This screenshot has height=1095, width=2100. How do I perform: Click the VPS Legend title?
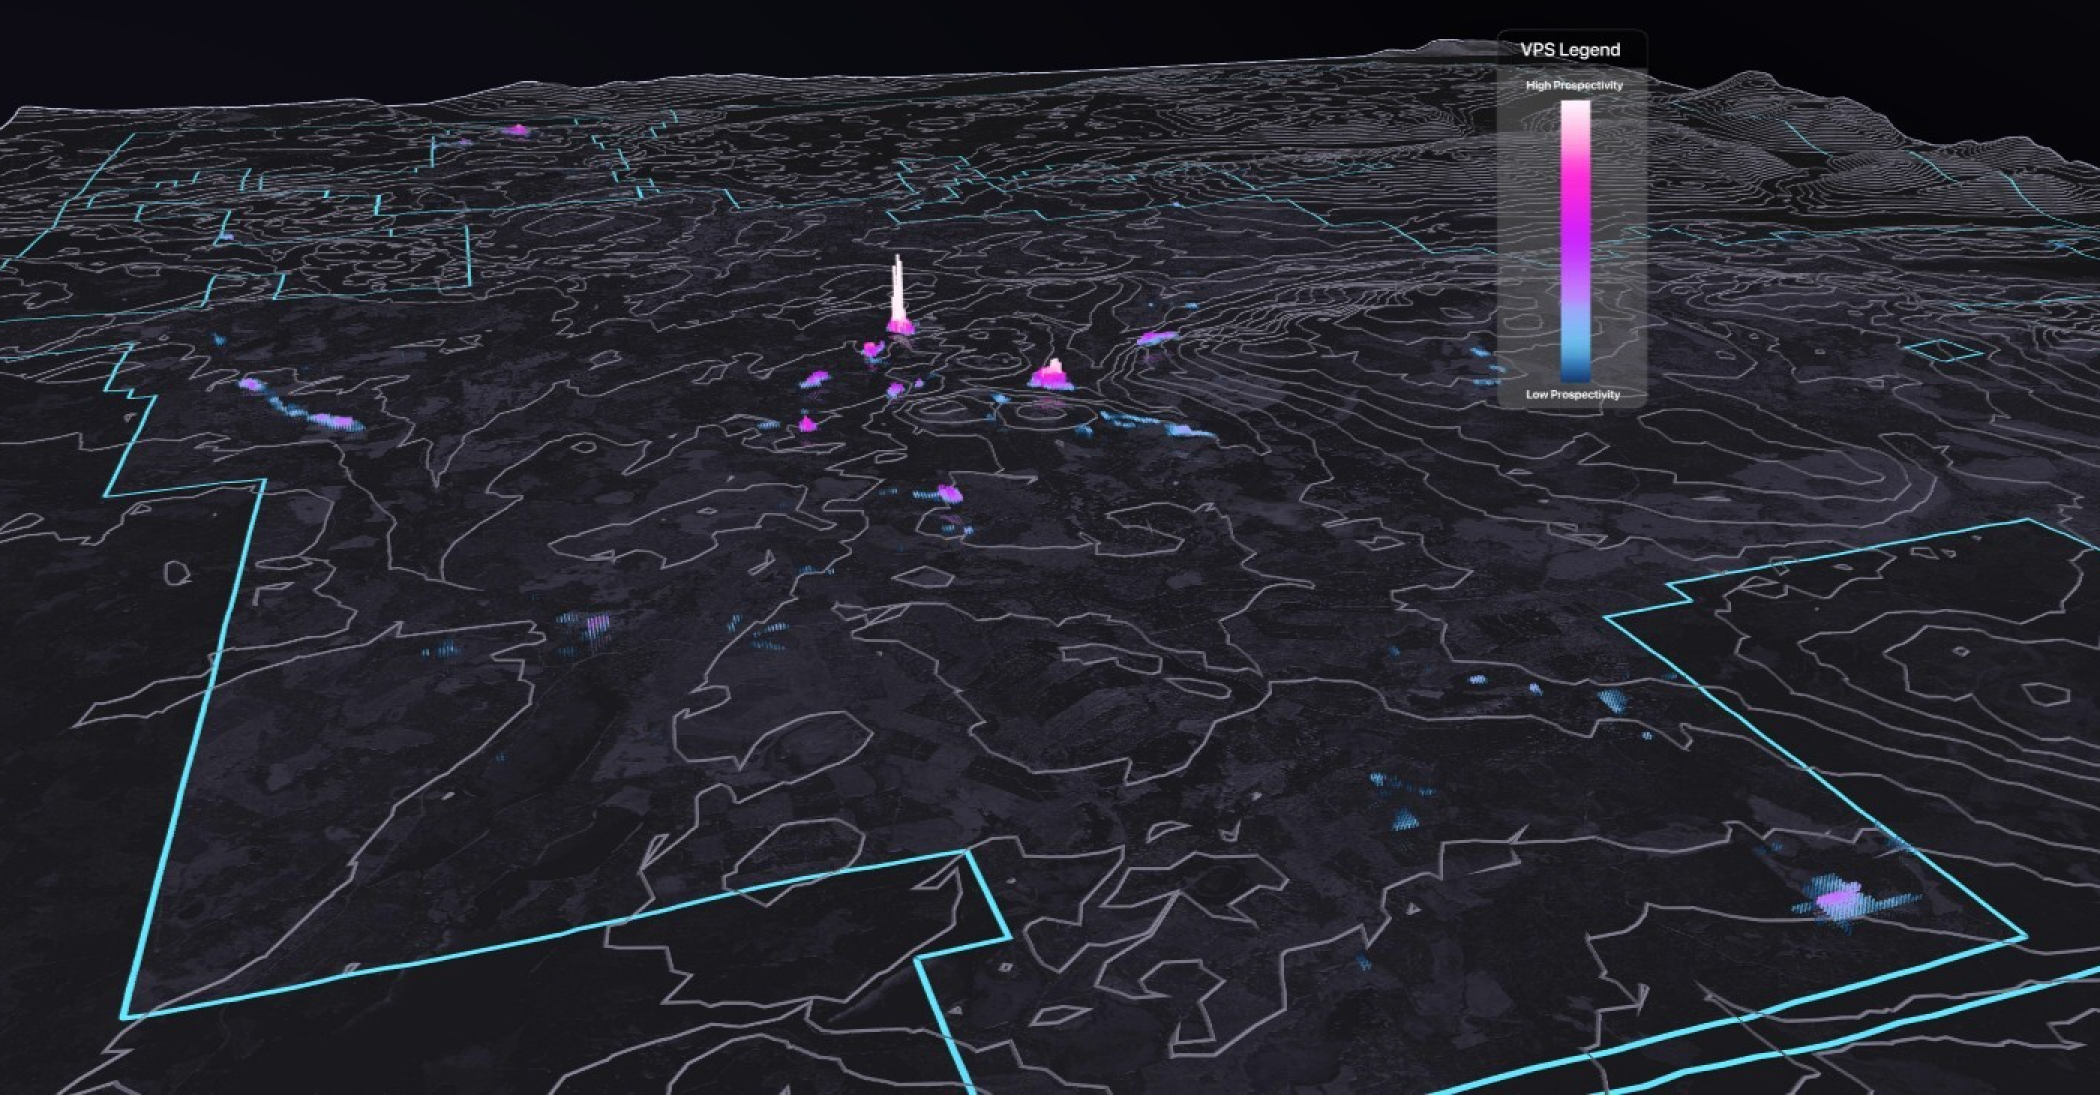point(1570,50)
